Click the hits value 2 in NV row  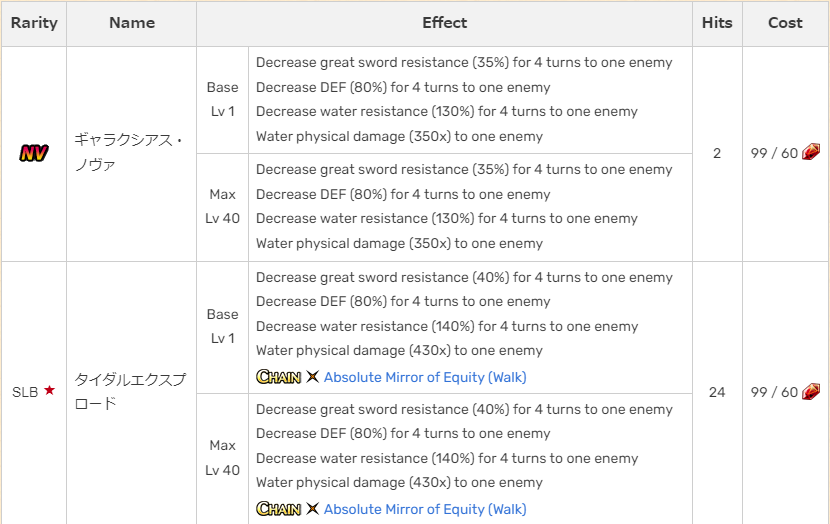tap(717, 154)
